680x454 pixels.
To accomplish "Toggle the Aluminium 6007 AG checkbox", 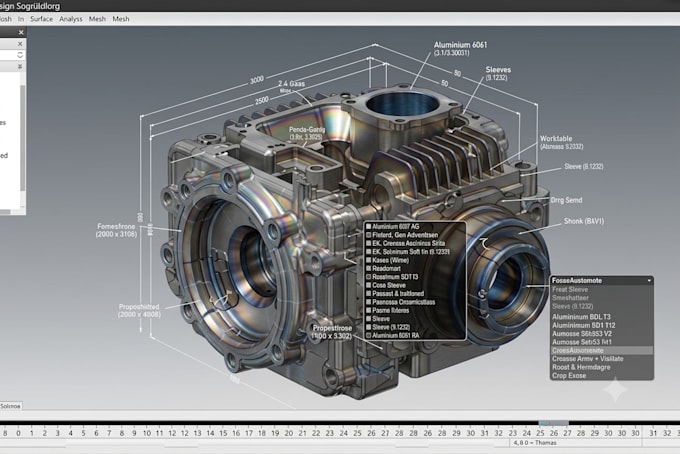I will [369, 226].
